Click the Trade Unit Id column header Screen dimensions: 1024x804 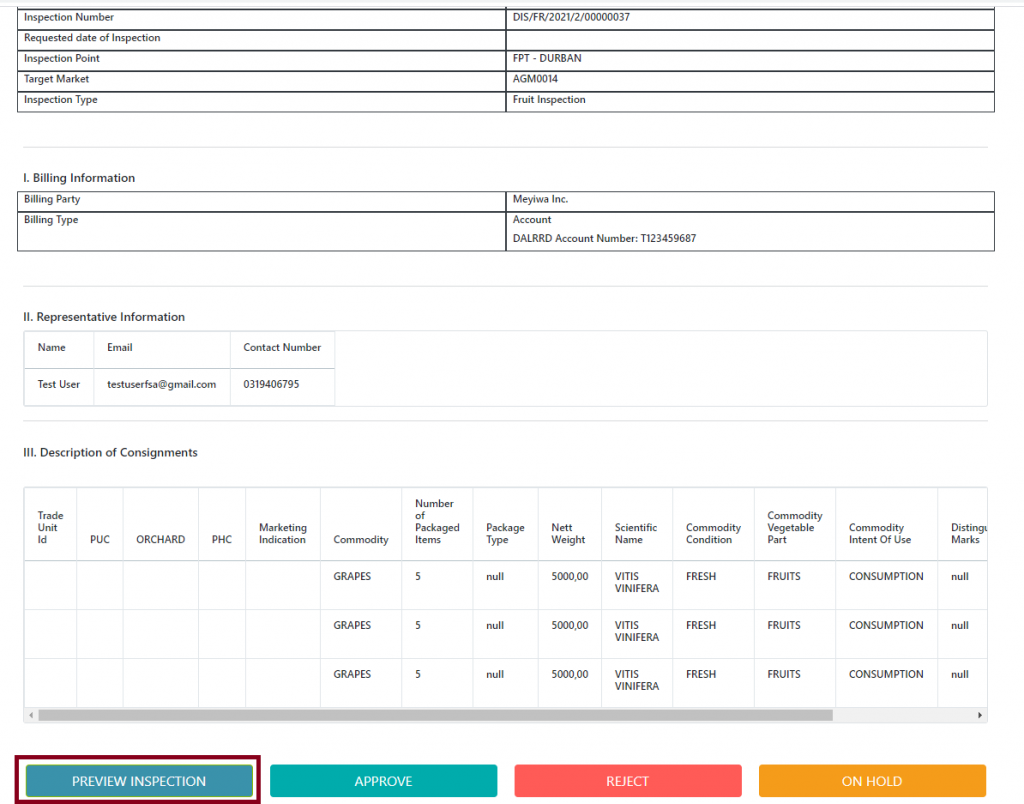pos(50,528)
